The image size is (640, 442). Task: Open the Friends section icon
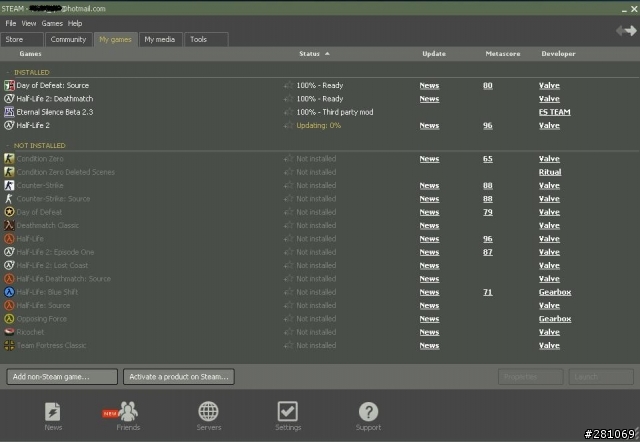(129, 411)
